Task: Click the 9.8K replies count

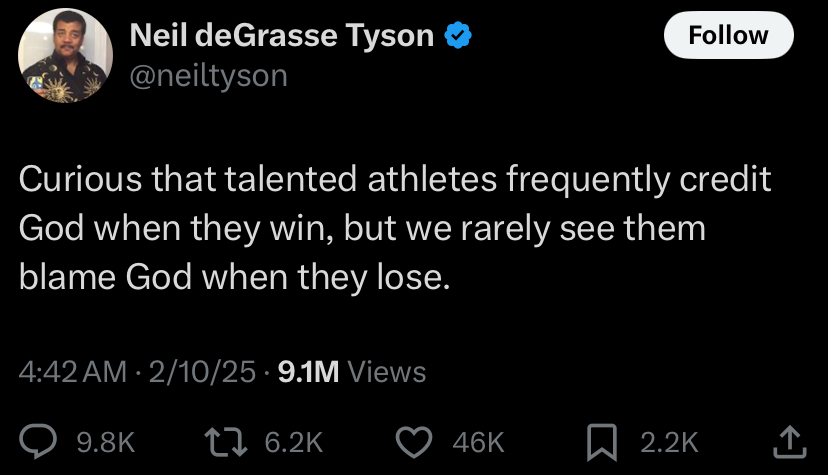Action: pyautogui.click(x=106, y=442)
